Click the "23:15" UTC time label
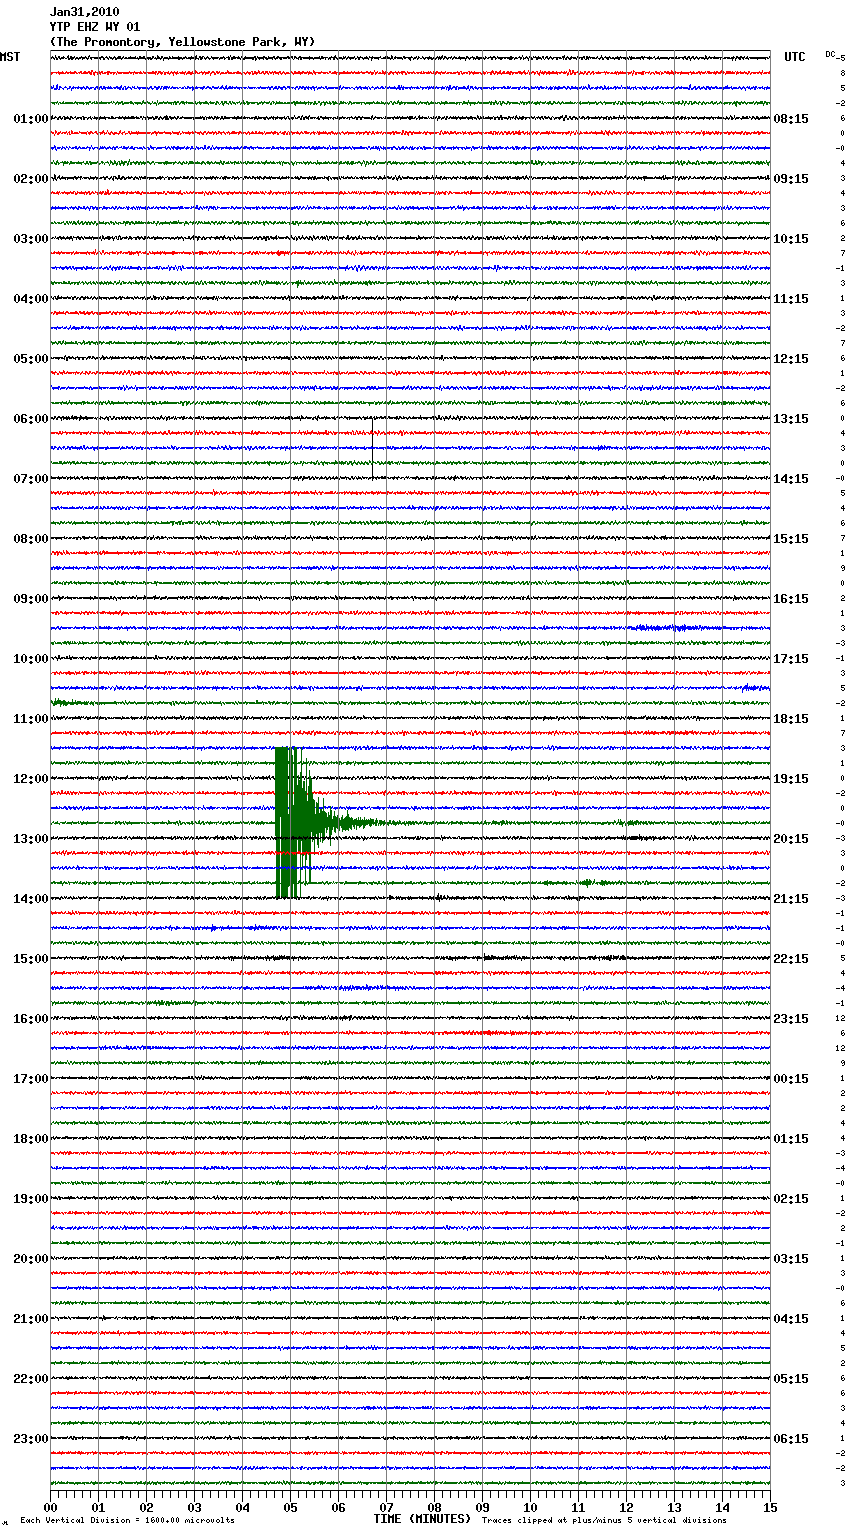 (x=791, y=1019)
